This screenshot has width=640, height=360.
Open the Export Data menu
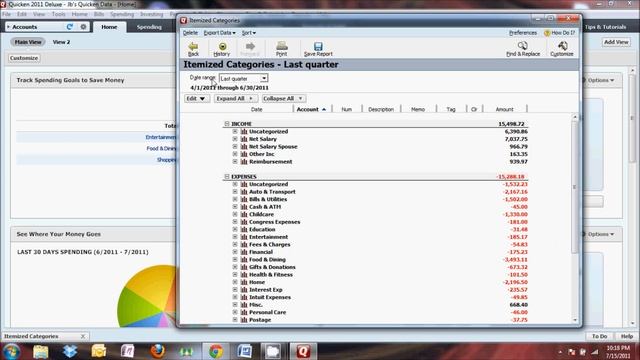(220, 33)
